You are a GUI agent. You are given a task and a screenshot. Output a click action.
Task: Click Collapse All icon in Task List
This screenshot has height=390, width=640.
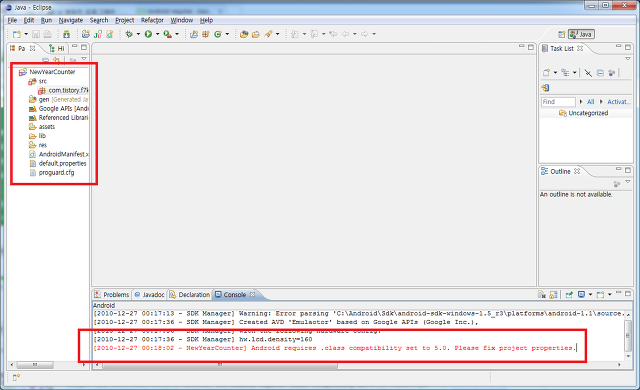(x=600, y=73)
